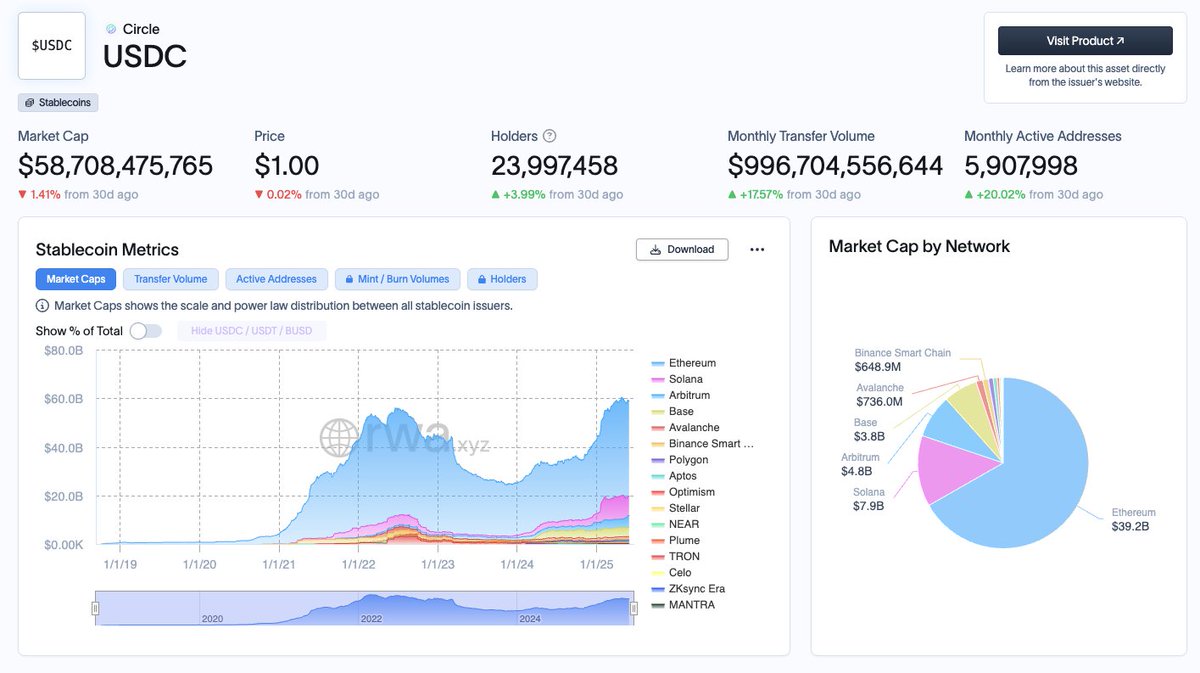Click the Avalanche $736.0M pie label

pos(879,394)
